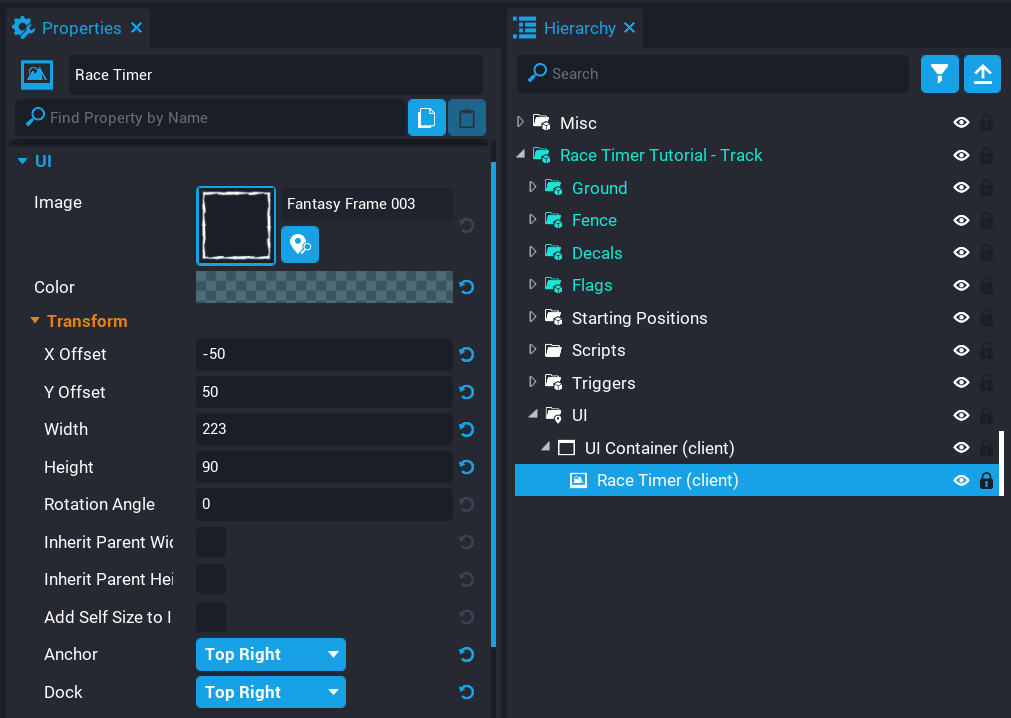
Task: Reset the Width property to default
Action: click(x=466, y=430)
